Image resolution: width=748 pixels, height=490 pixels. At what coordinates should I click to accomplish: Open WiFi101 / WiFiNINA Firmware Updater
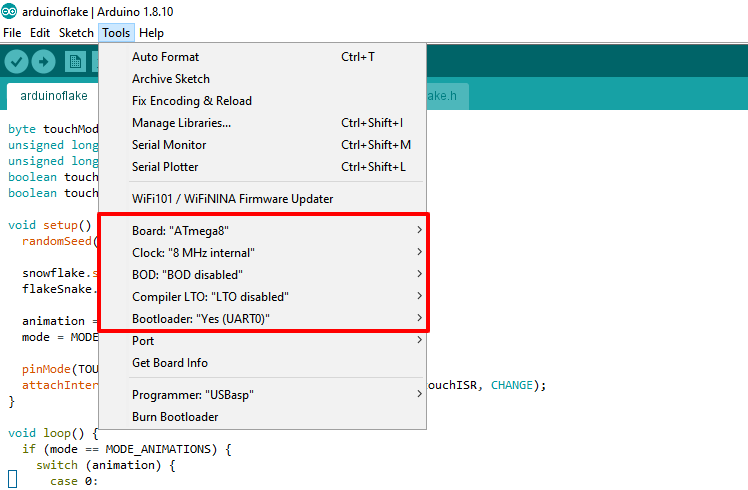click(262, 198)
